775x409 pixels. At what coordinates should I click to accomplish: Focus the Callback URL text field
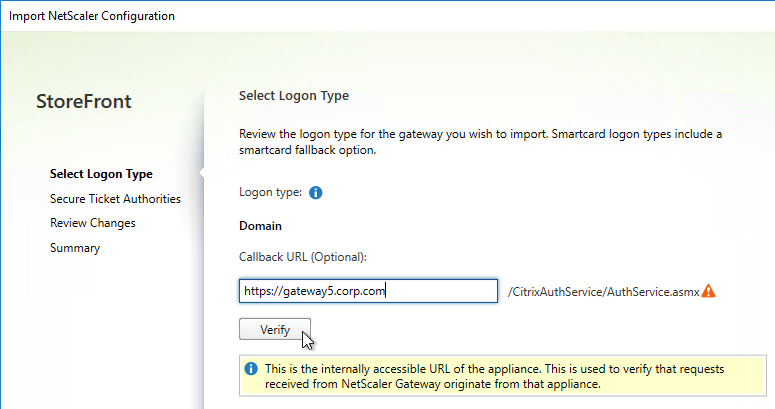pyautogui.click(x=368, y=291)
